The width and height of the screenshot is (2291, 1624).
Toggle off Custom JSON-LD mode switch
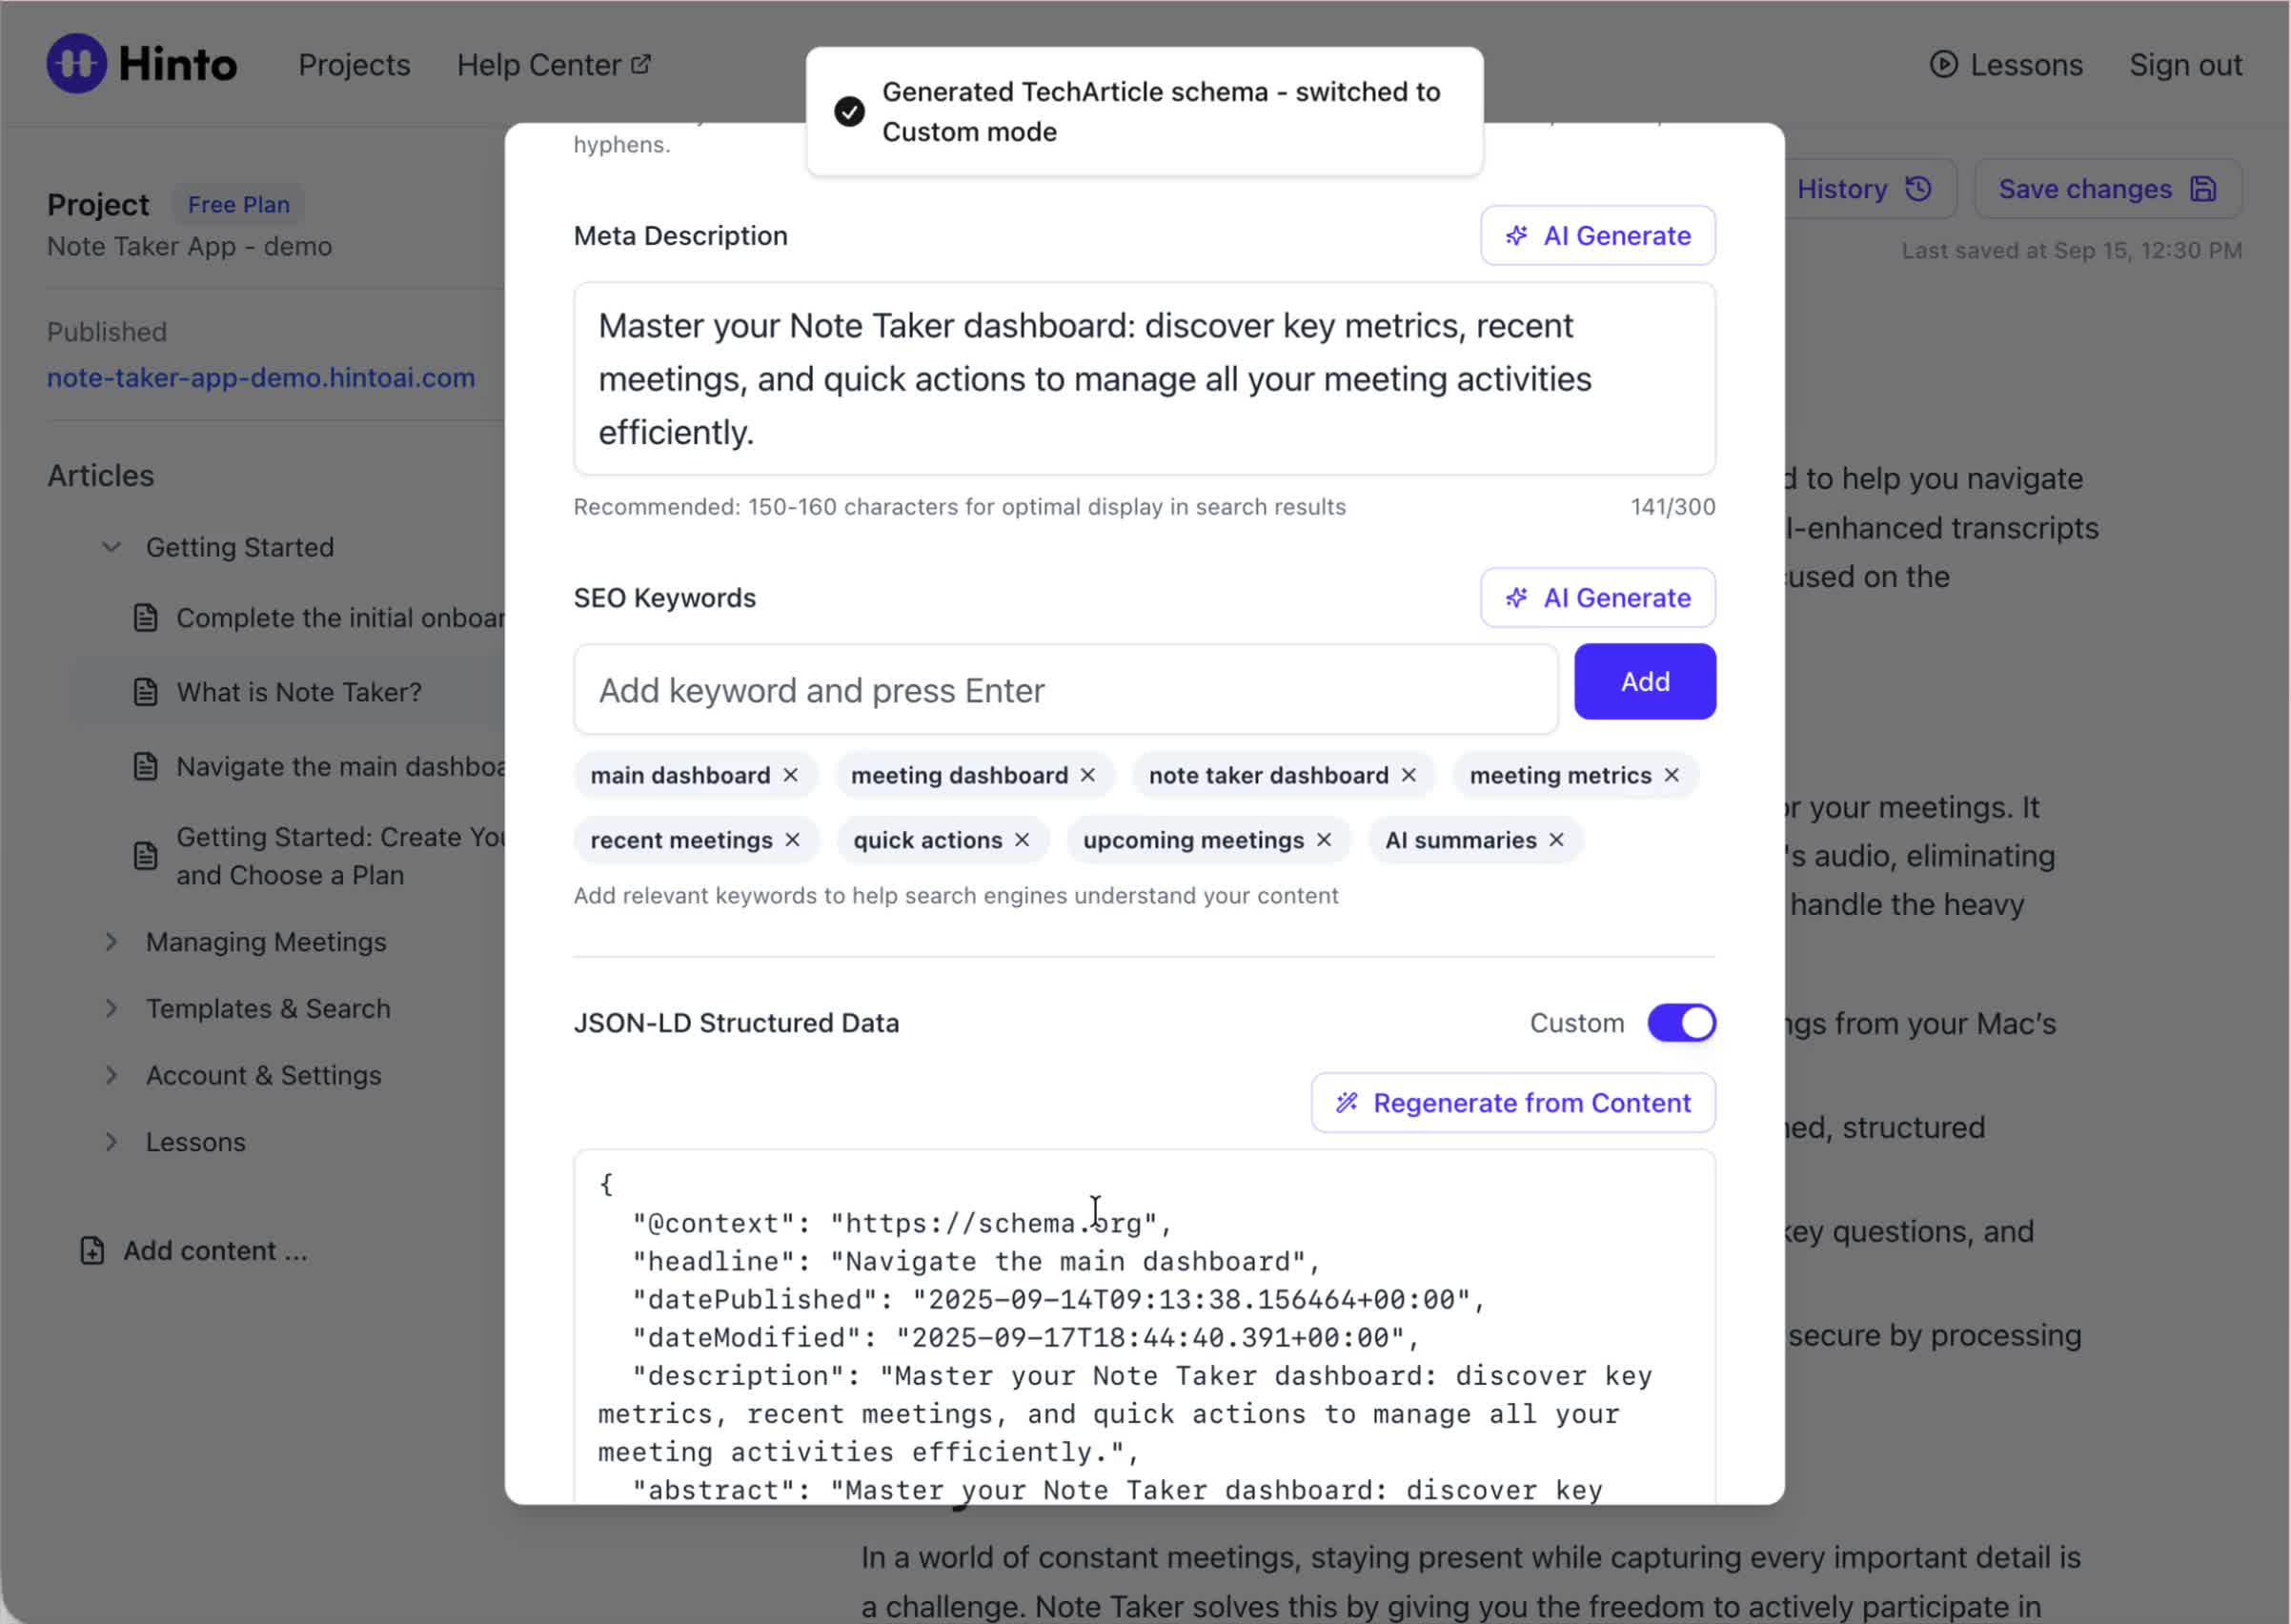coord(1681,1023)
